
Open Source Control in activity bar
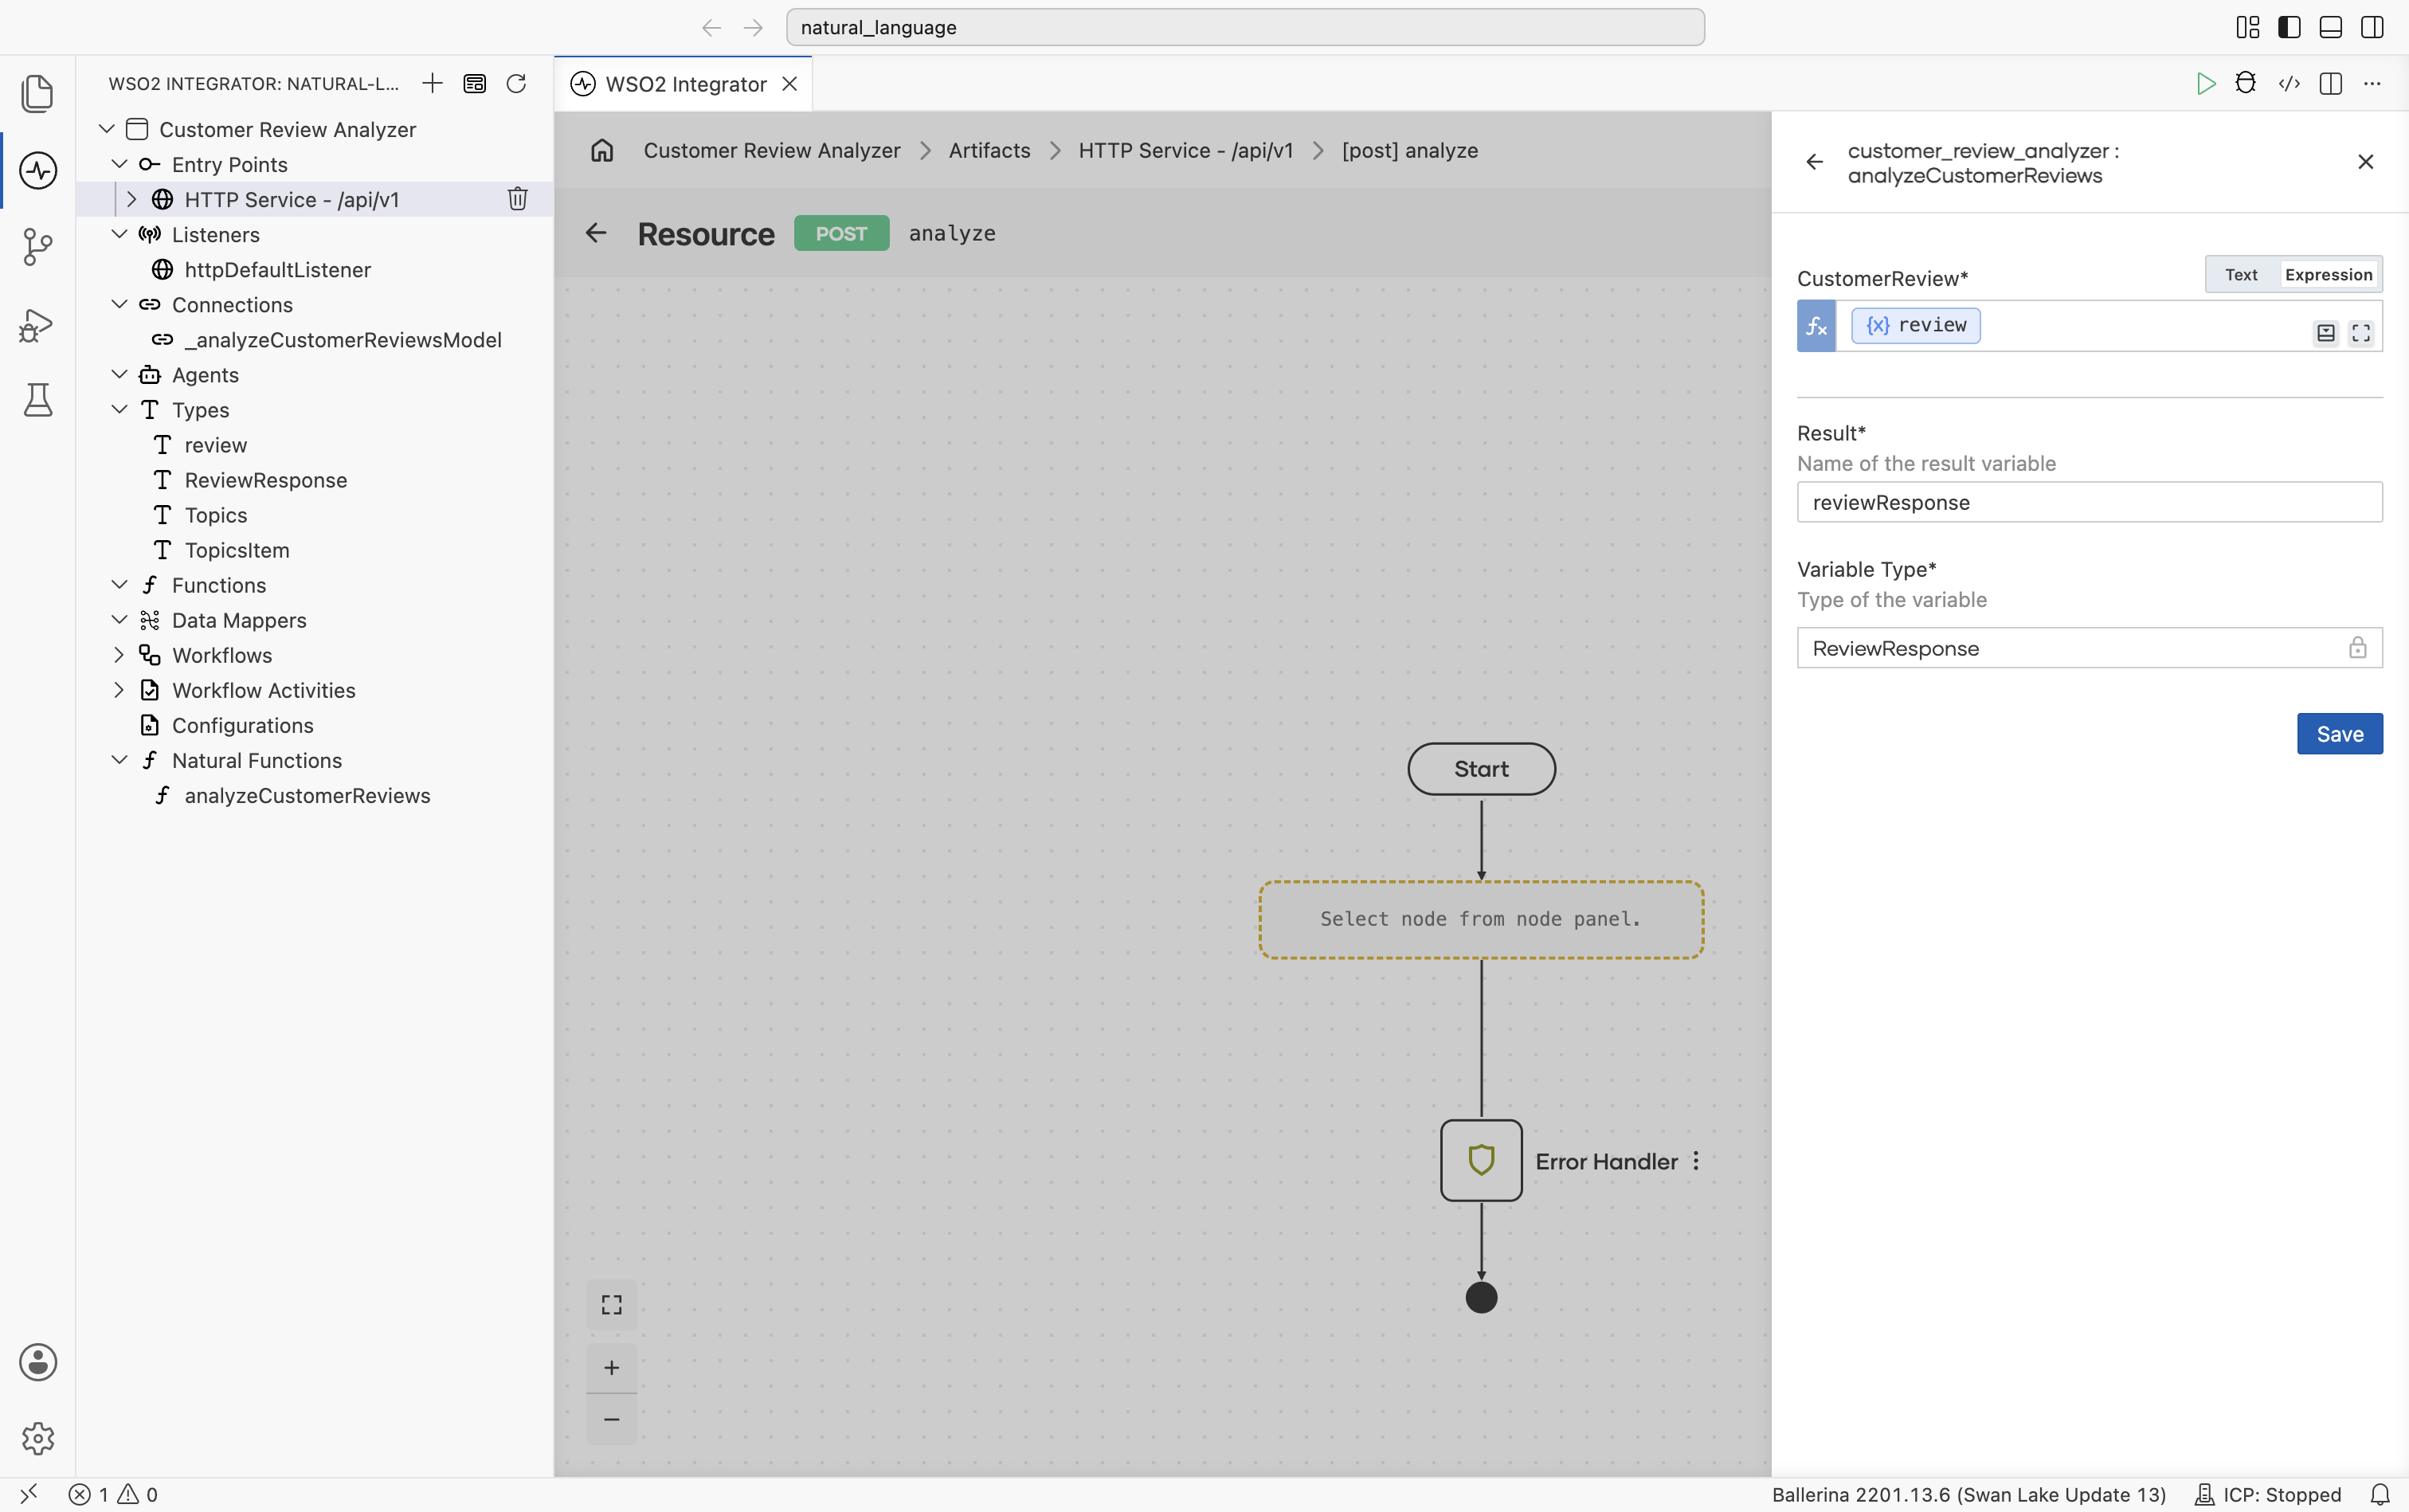pos(37,247)
